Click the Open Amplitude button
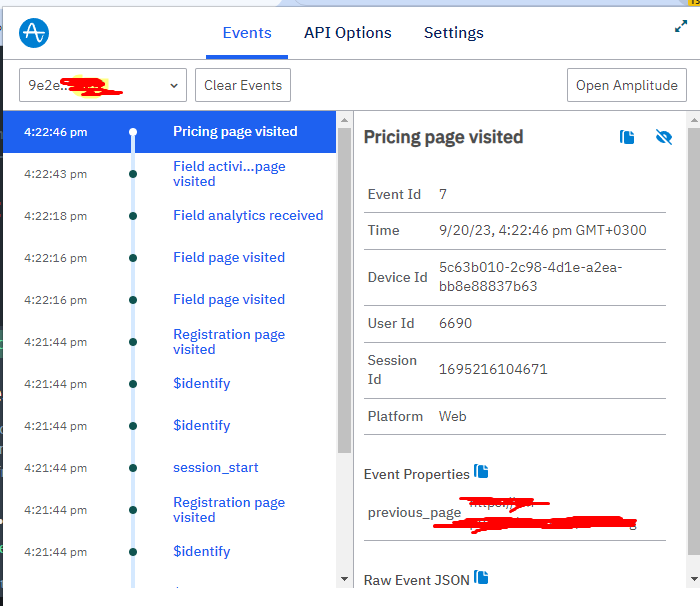This screenshot has width=700, height=606. coord(626,85)
